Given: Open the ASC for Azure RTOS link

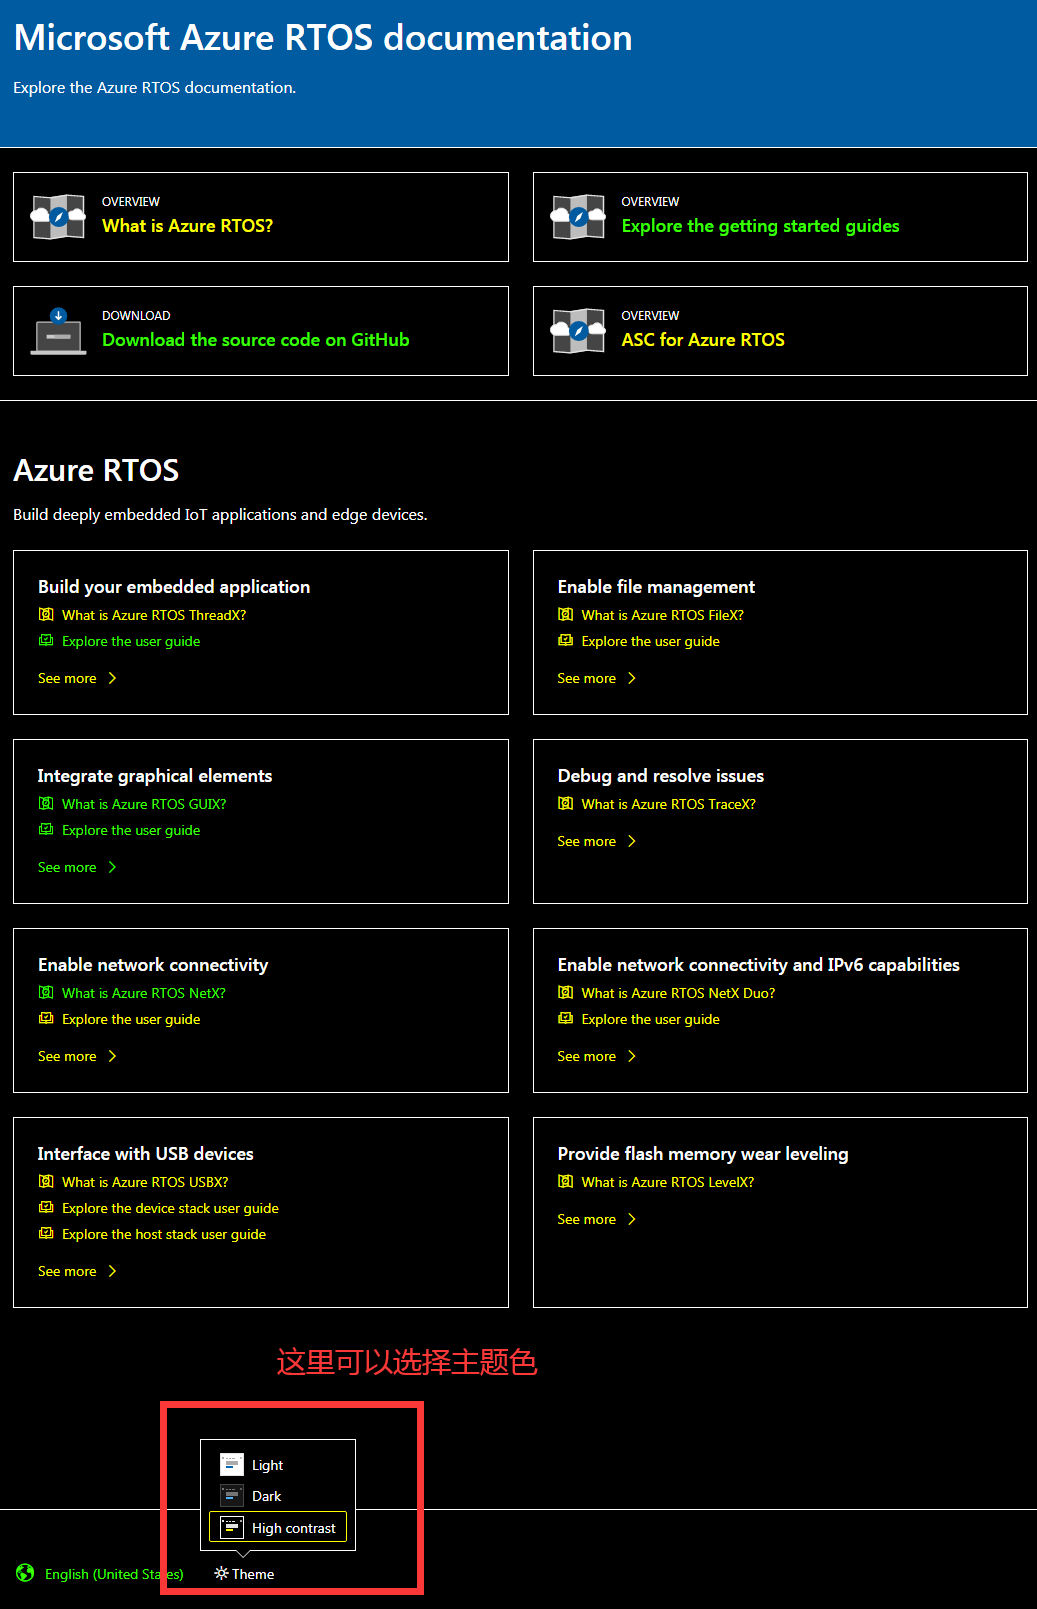Looking at the screenshot, I should 703,340.
